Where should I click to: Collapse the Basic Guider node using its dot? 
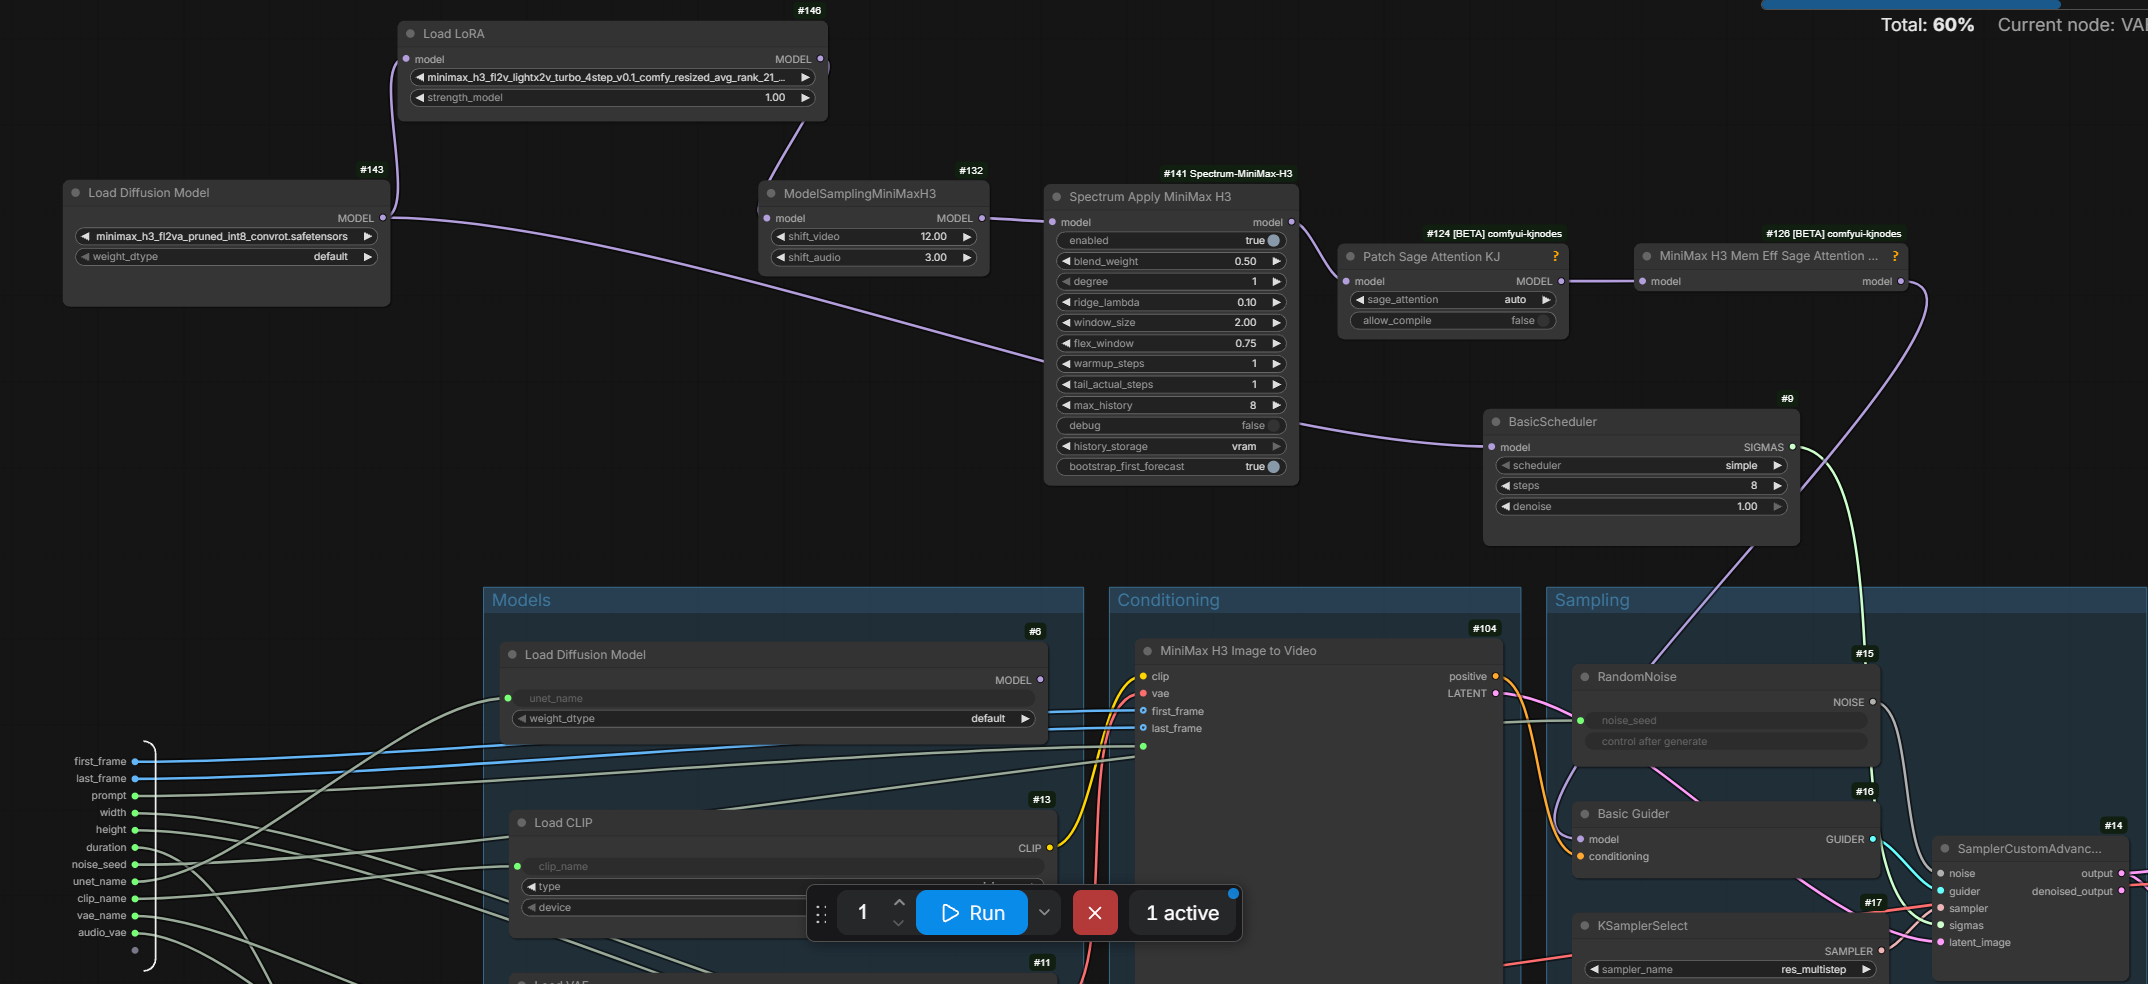[x=1585, y=814]
